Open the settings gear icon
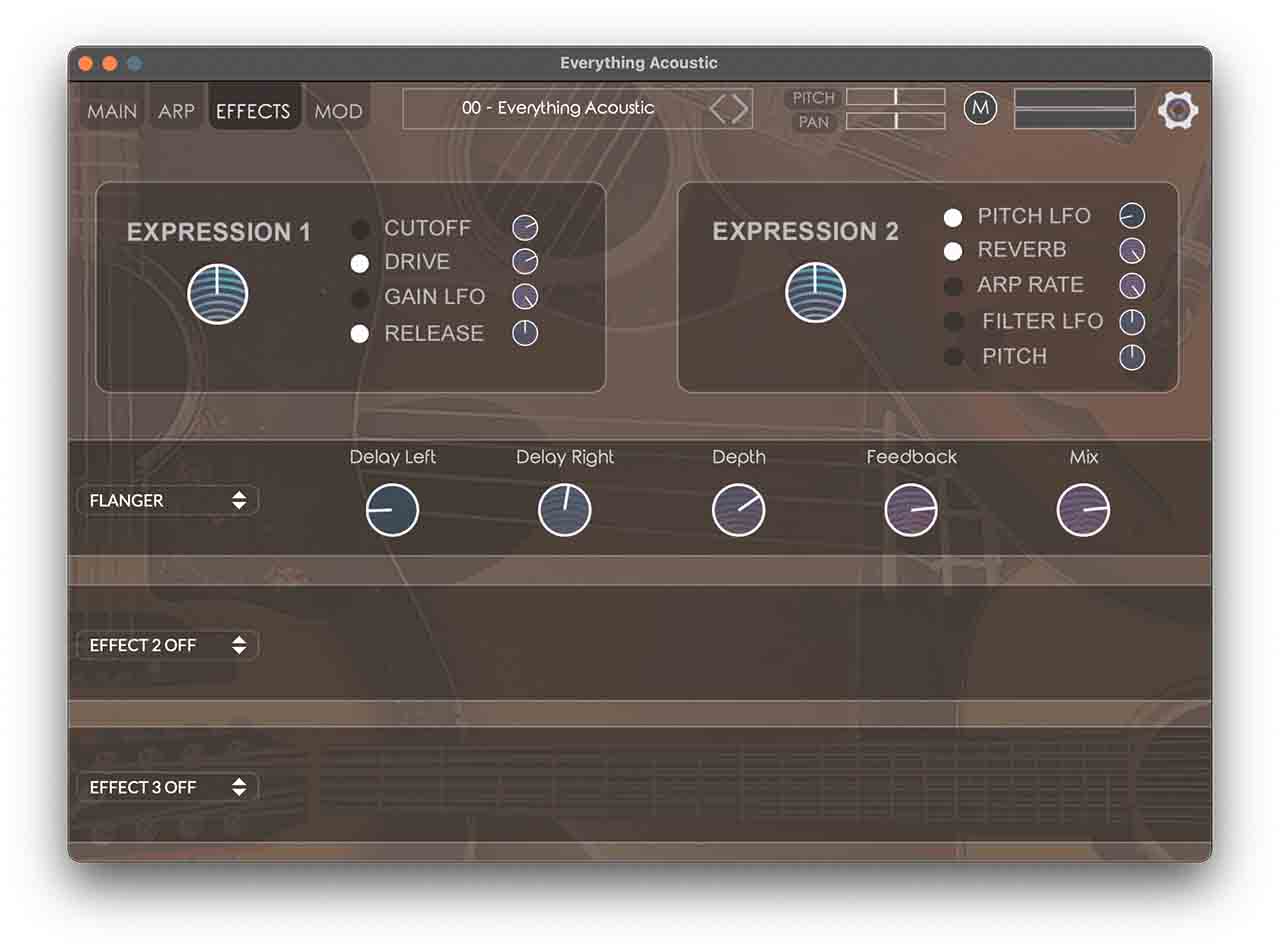 pos(1177,110)
